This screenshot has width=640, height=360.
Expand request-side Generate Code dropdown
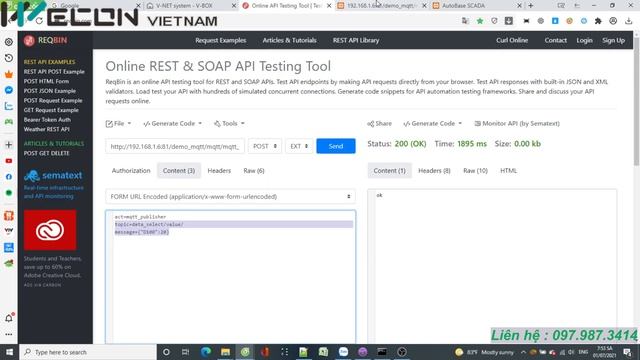[173, 123]
